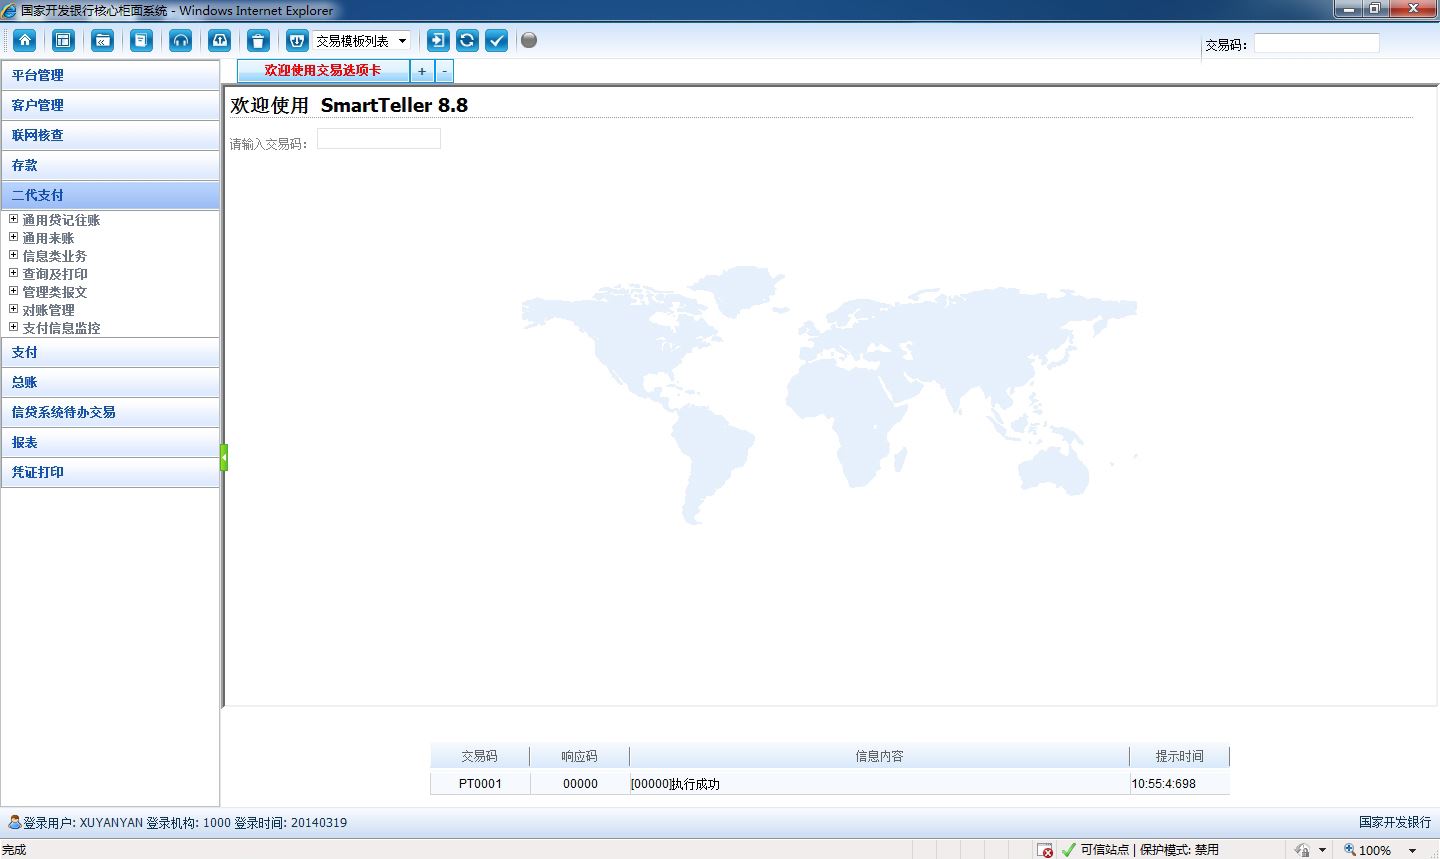Viewport: 1440px width, 859px height.
Task: Select the 对账管理 tree label
Action: tap(48, 310)
